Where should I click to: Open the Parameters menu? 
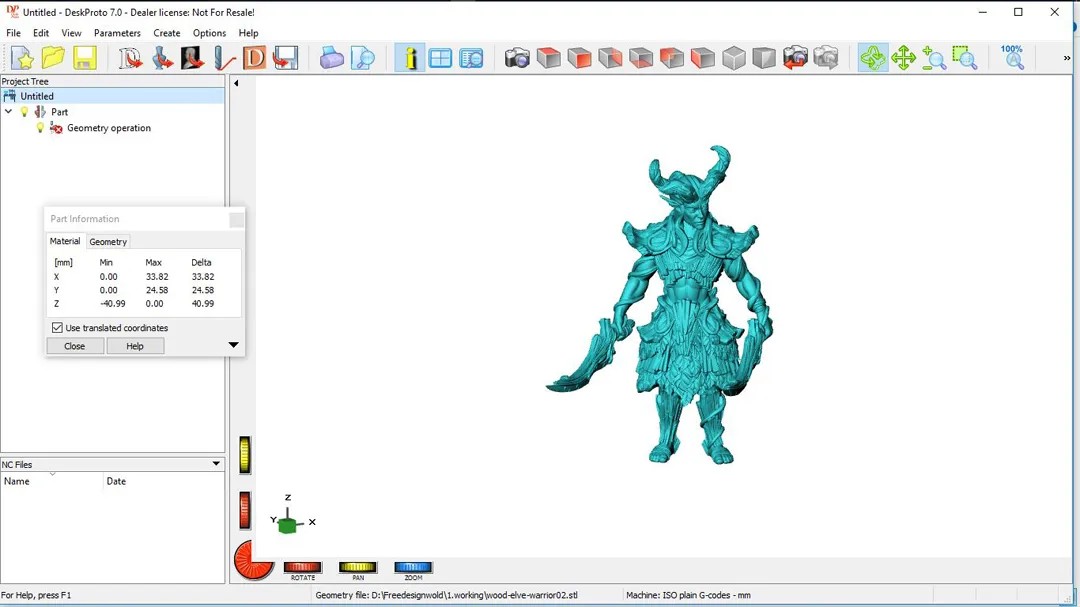tap(117, 33)
